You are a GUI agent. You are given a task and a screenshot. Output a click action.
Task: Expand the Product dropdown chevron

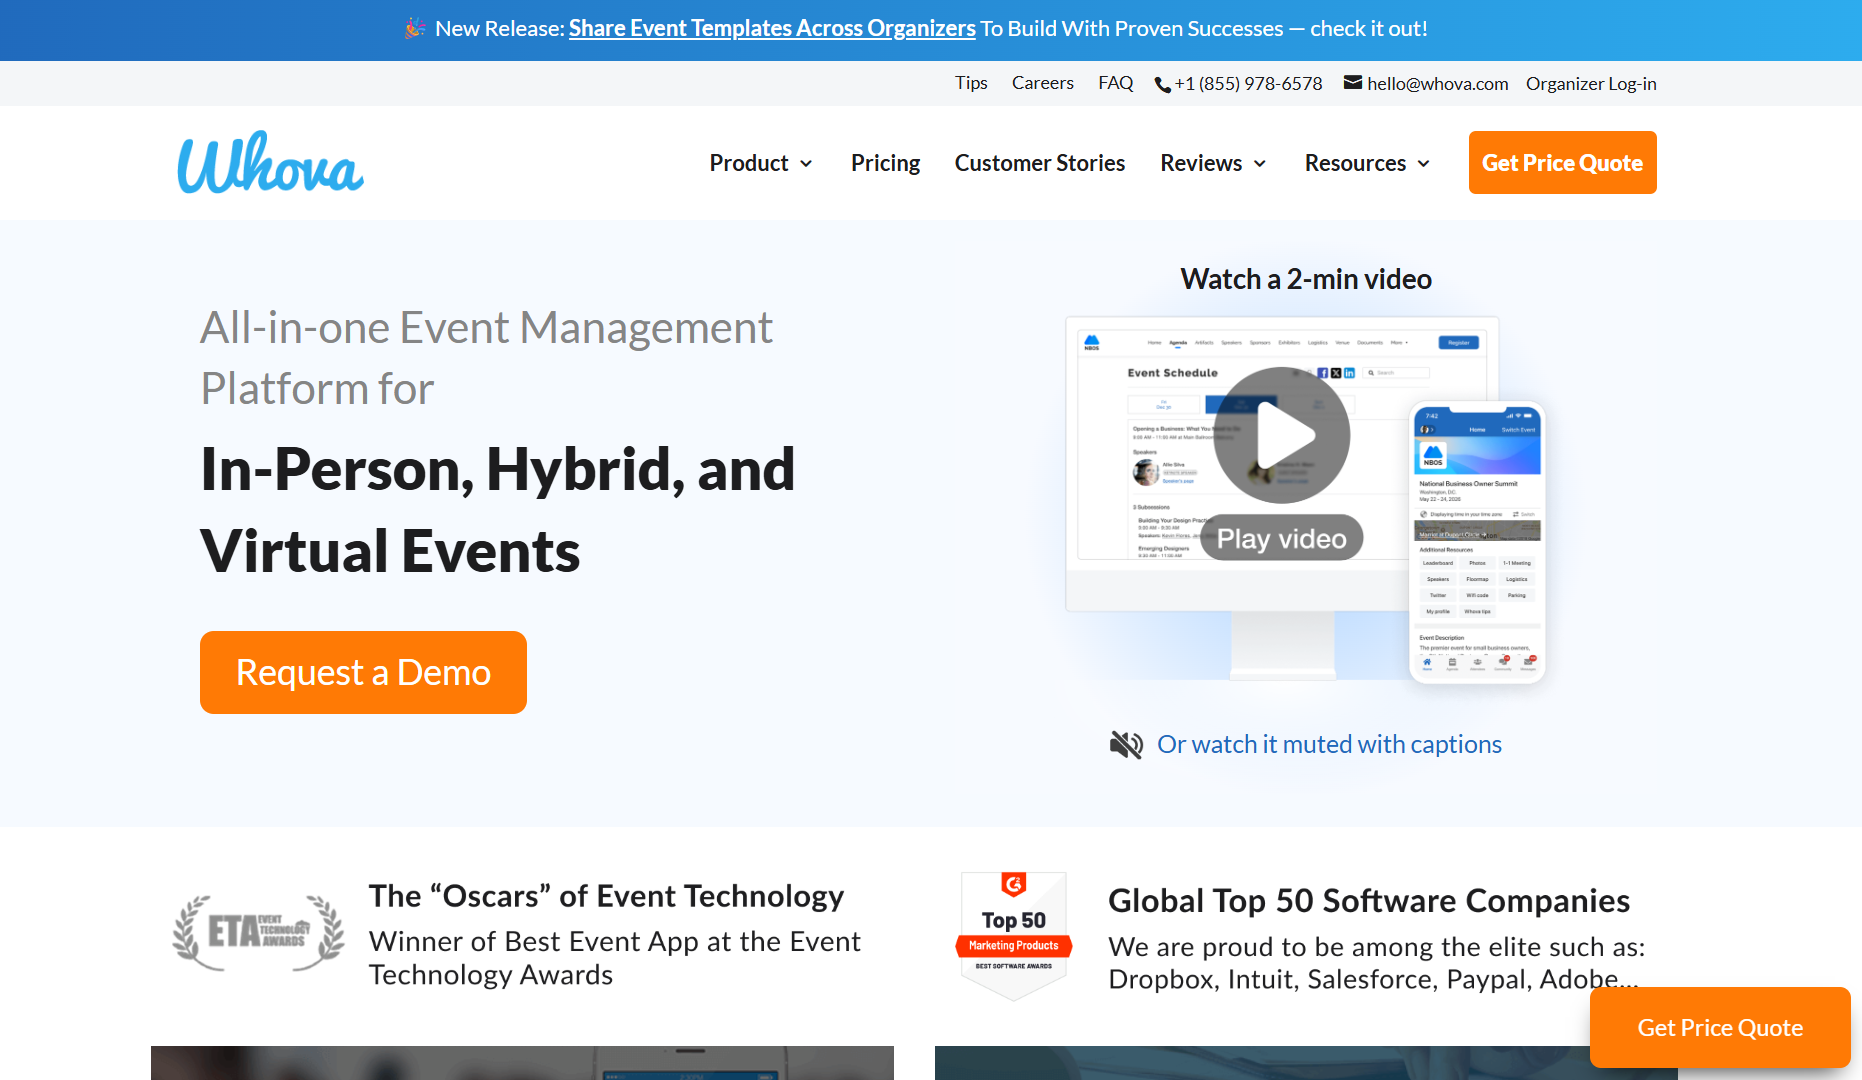point(806,164)
